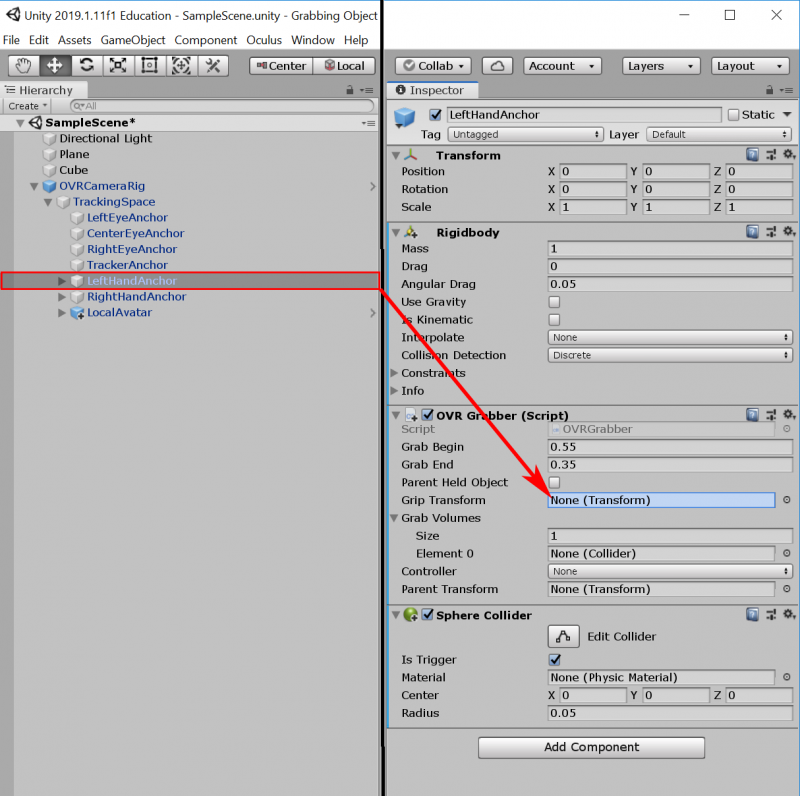Open Transform preset selector
This screenshot has width=800, height=796.
click(771, 155)
